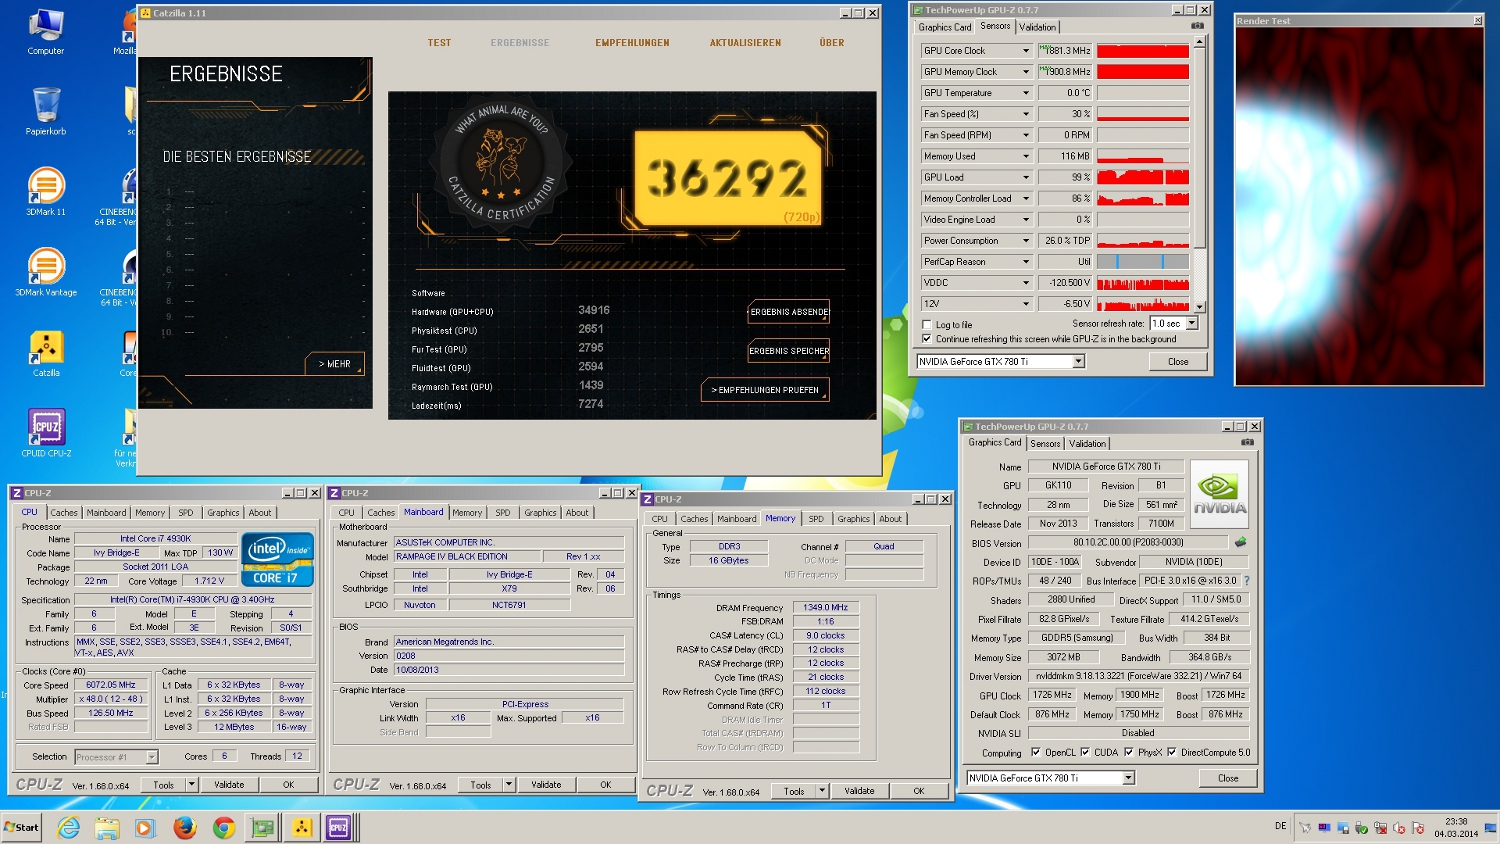Open the AKTUALISIEREN tab in Catzilla
This screenshot has width=1500, height=844.
pyautogui.click(x=745, y=43)
